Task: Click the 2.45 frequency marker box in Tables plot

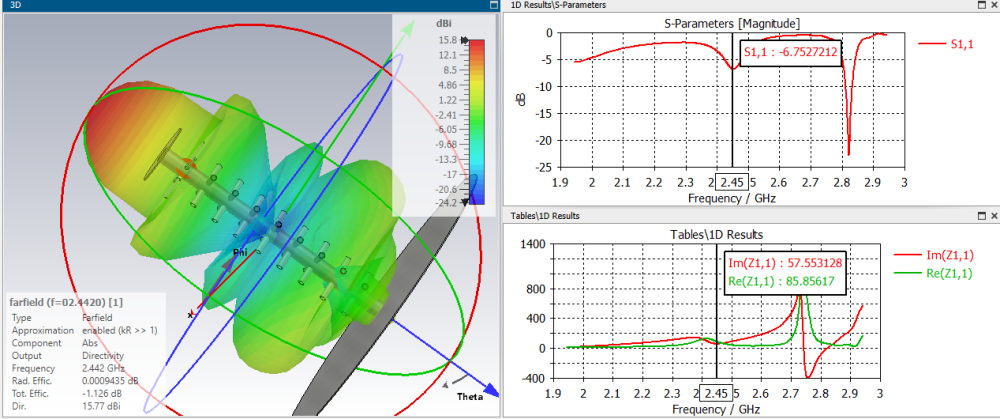Action: (717, 393)
